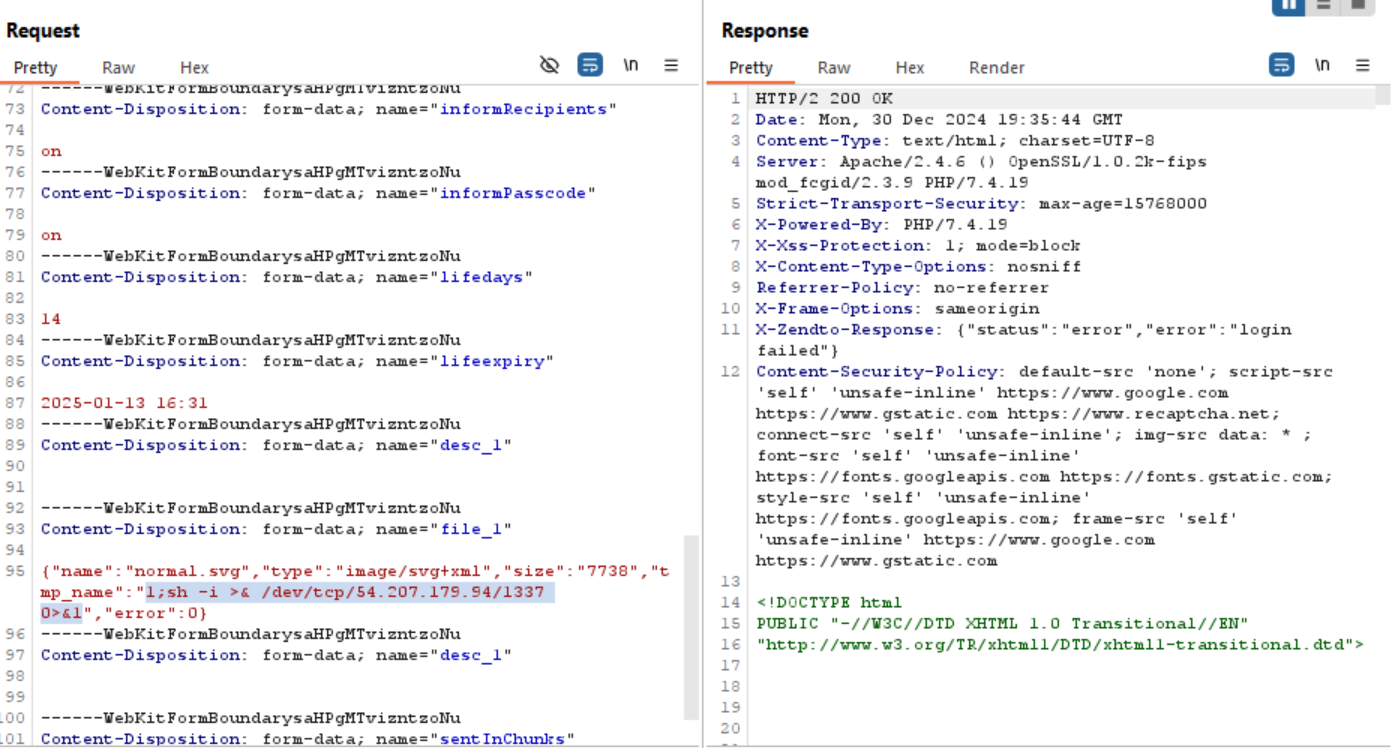Switch to the Response Raw tab
Image resolution: width=1393 pixels, height=748 pixels.
[x=833, y=68]
